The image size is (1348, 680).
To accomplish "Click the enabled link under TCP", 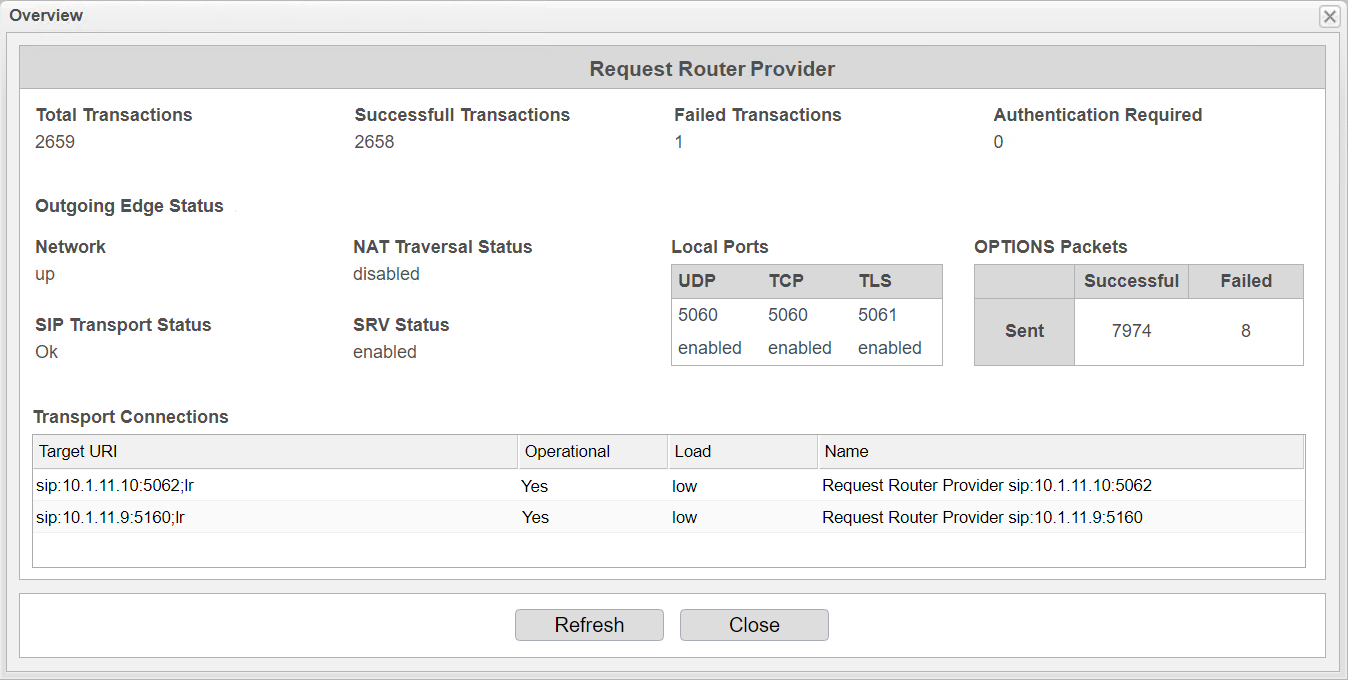I will click(800, 347).
